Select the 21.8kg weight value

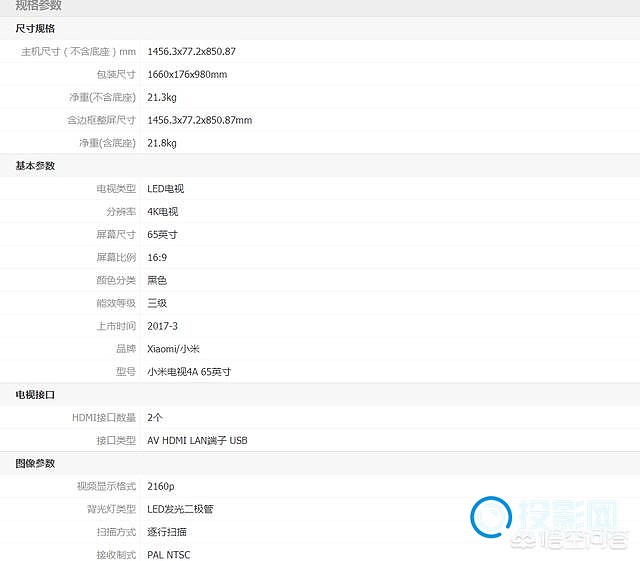pos(162,143)
